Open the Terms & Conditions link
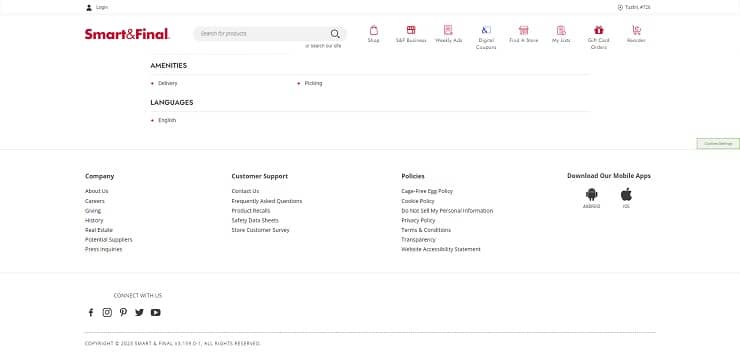 tap(426, 230)
